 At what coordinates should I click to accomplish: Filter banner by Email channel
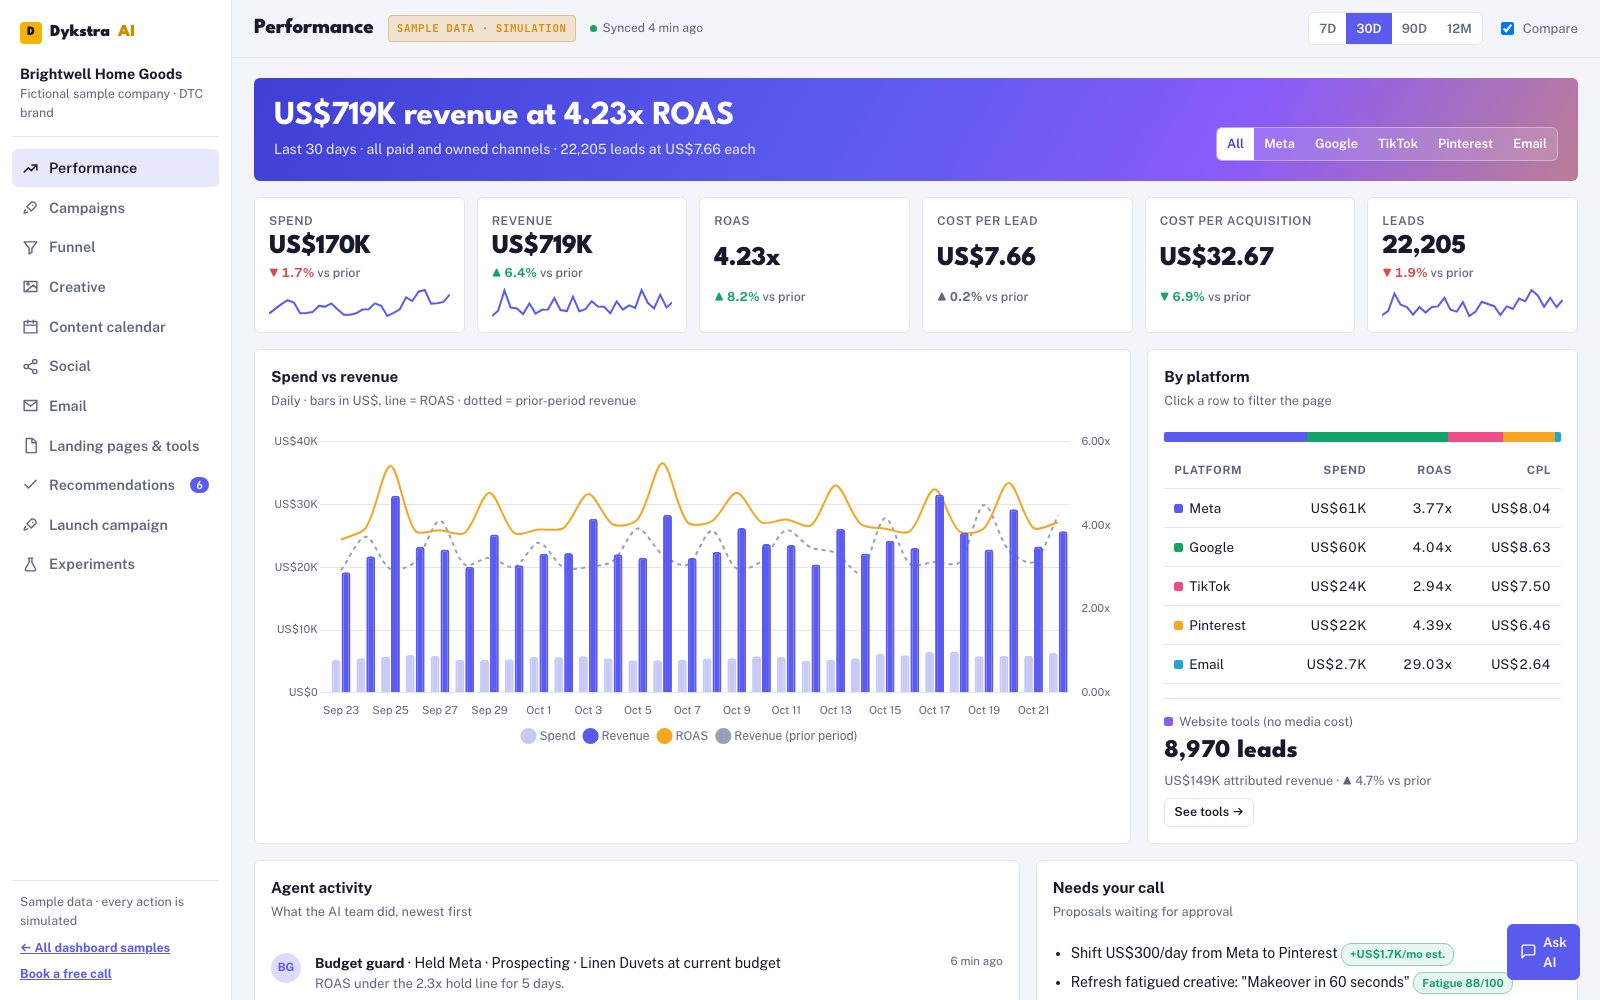[x=1529, y=144]
